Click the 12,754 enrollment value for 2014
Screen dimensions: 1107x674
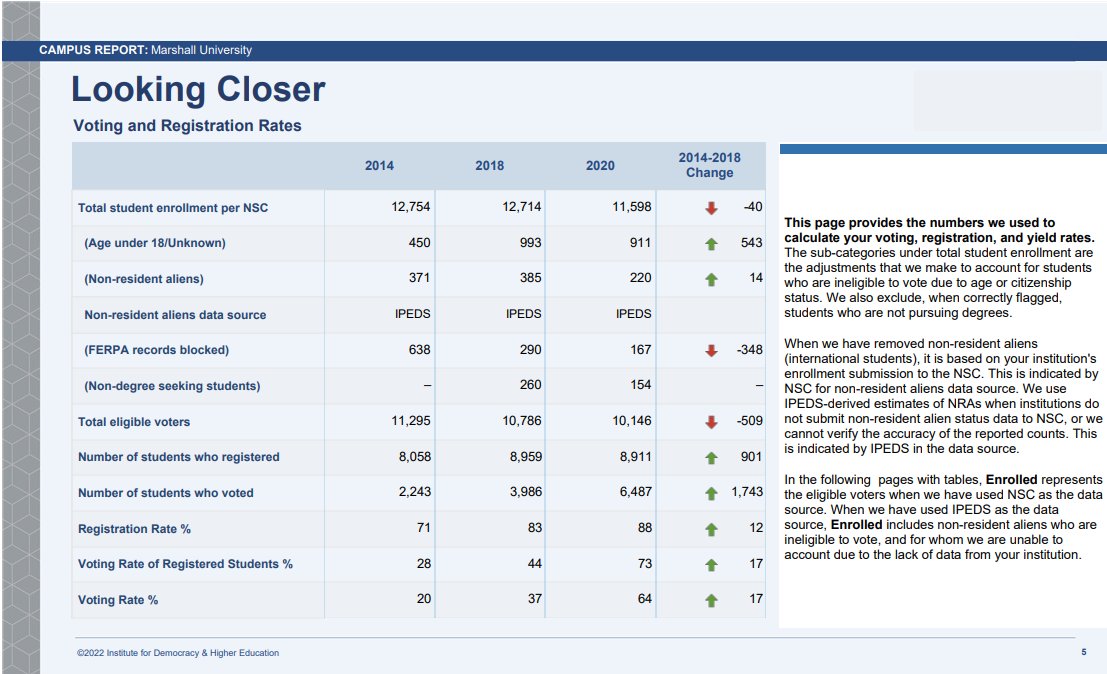pos(411,207)
